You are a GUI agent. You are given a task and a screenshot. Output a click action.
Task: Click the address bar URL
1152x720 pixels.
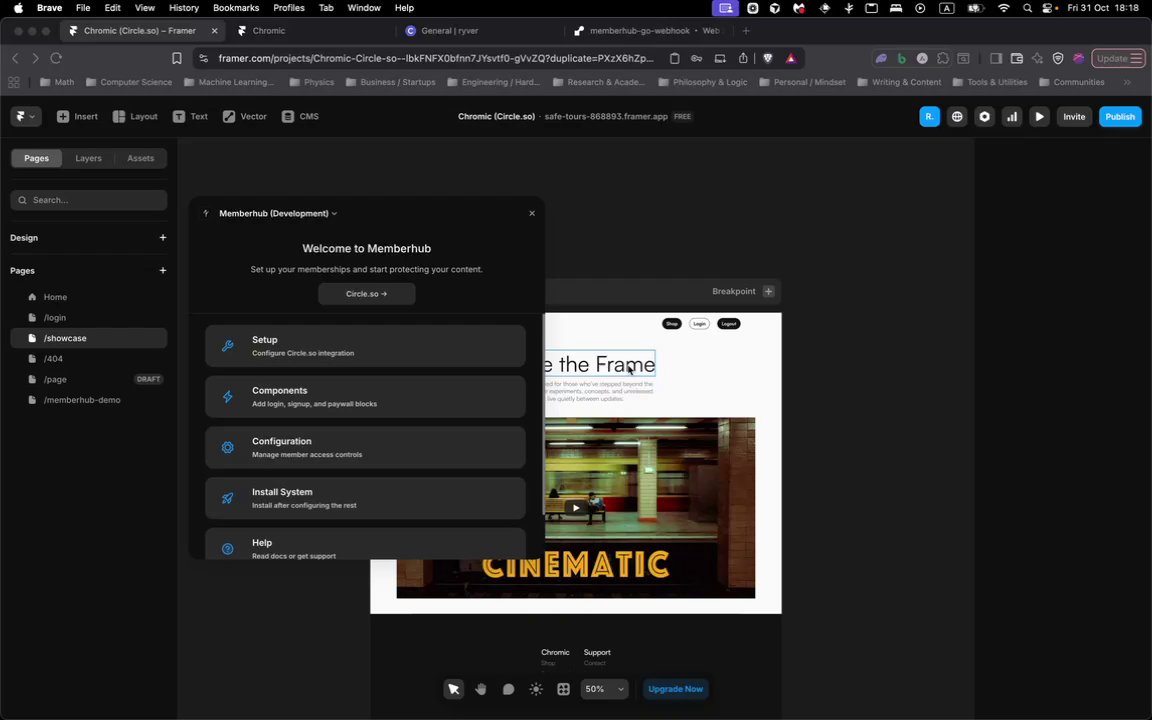click(x=436, y=58)
